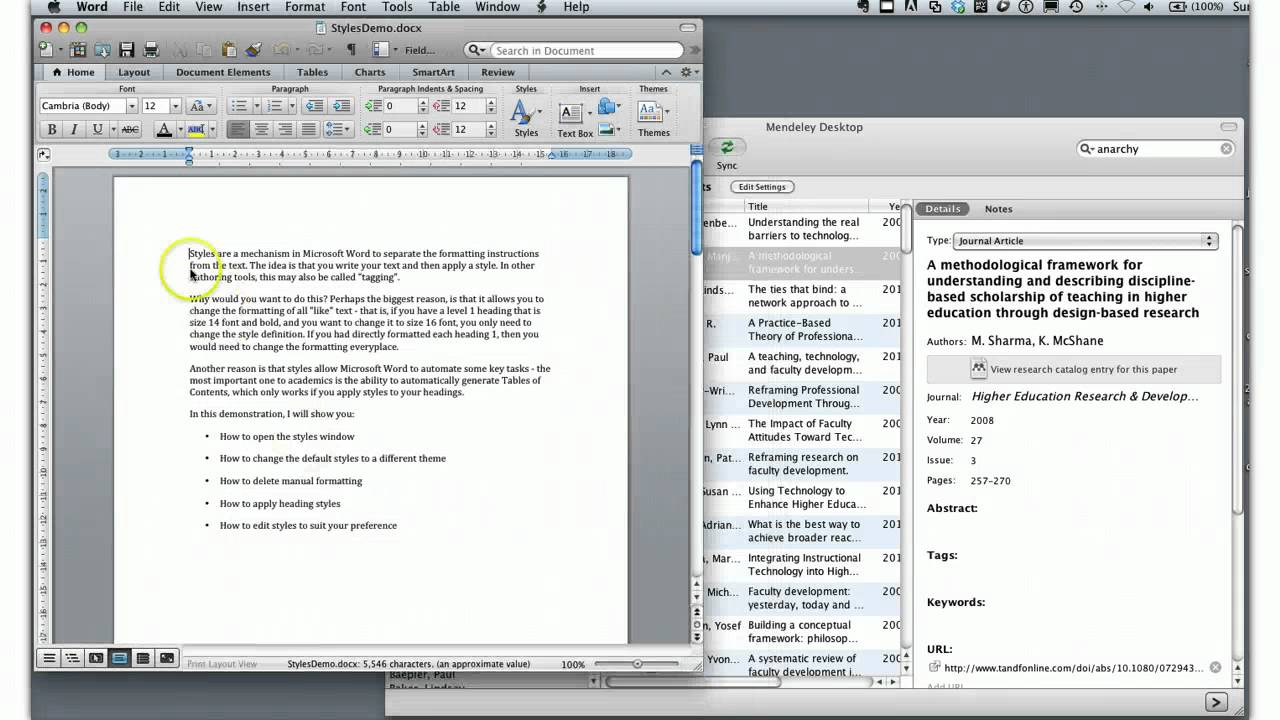Clear the anarchy search in Mendeley
1280x720 pixels.
(x=1226, y=149)
